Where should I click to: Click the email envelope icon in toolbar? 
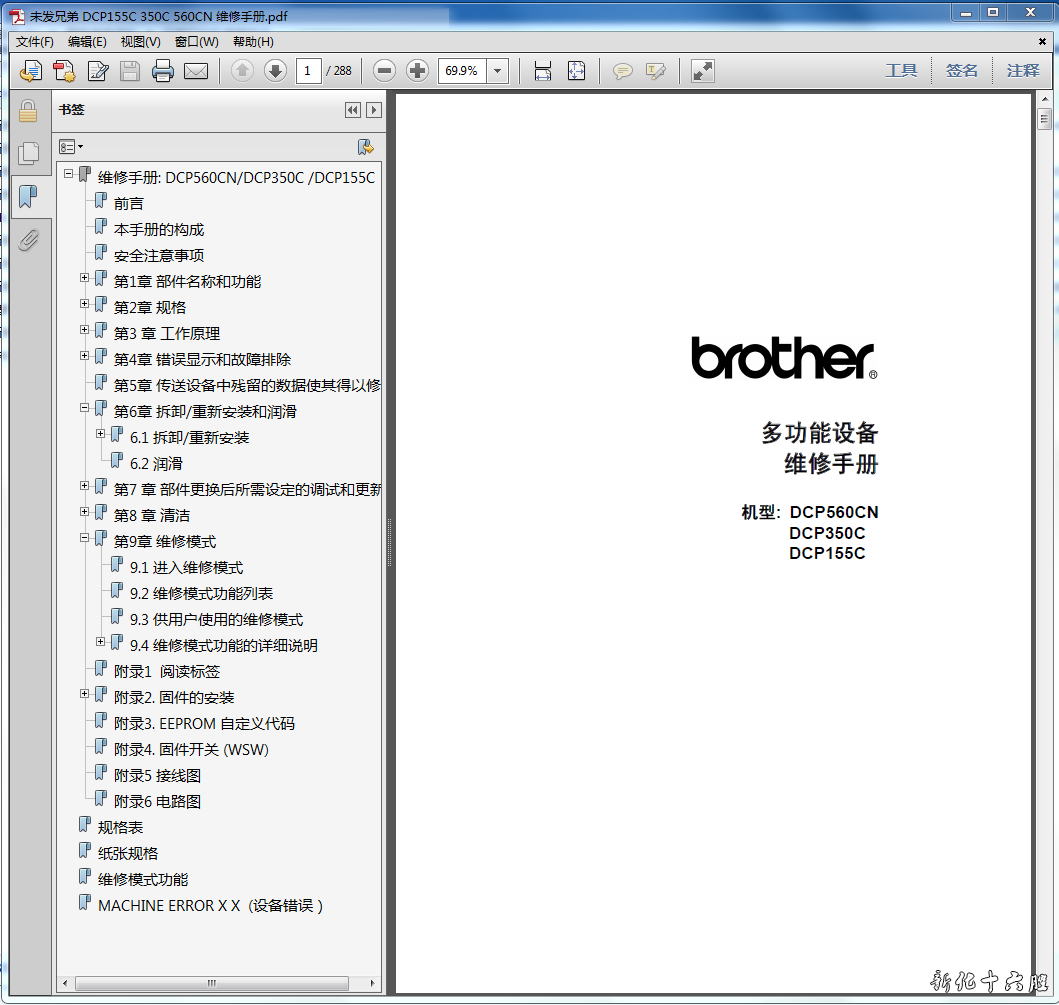[x=196, y=71]
